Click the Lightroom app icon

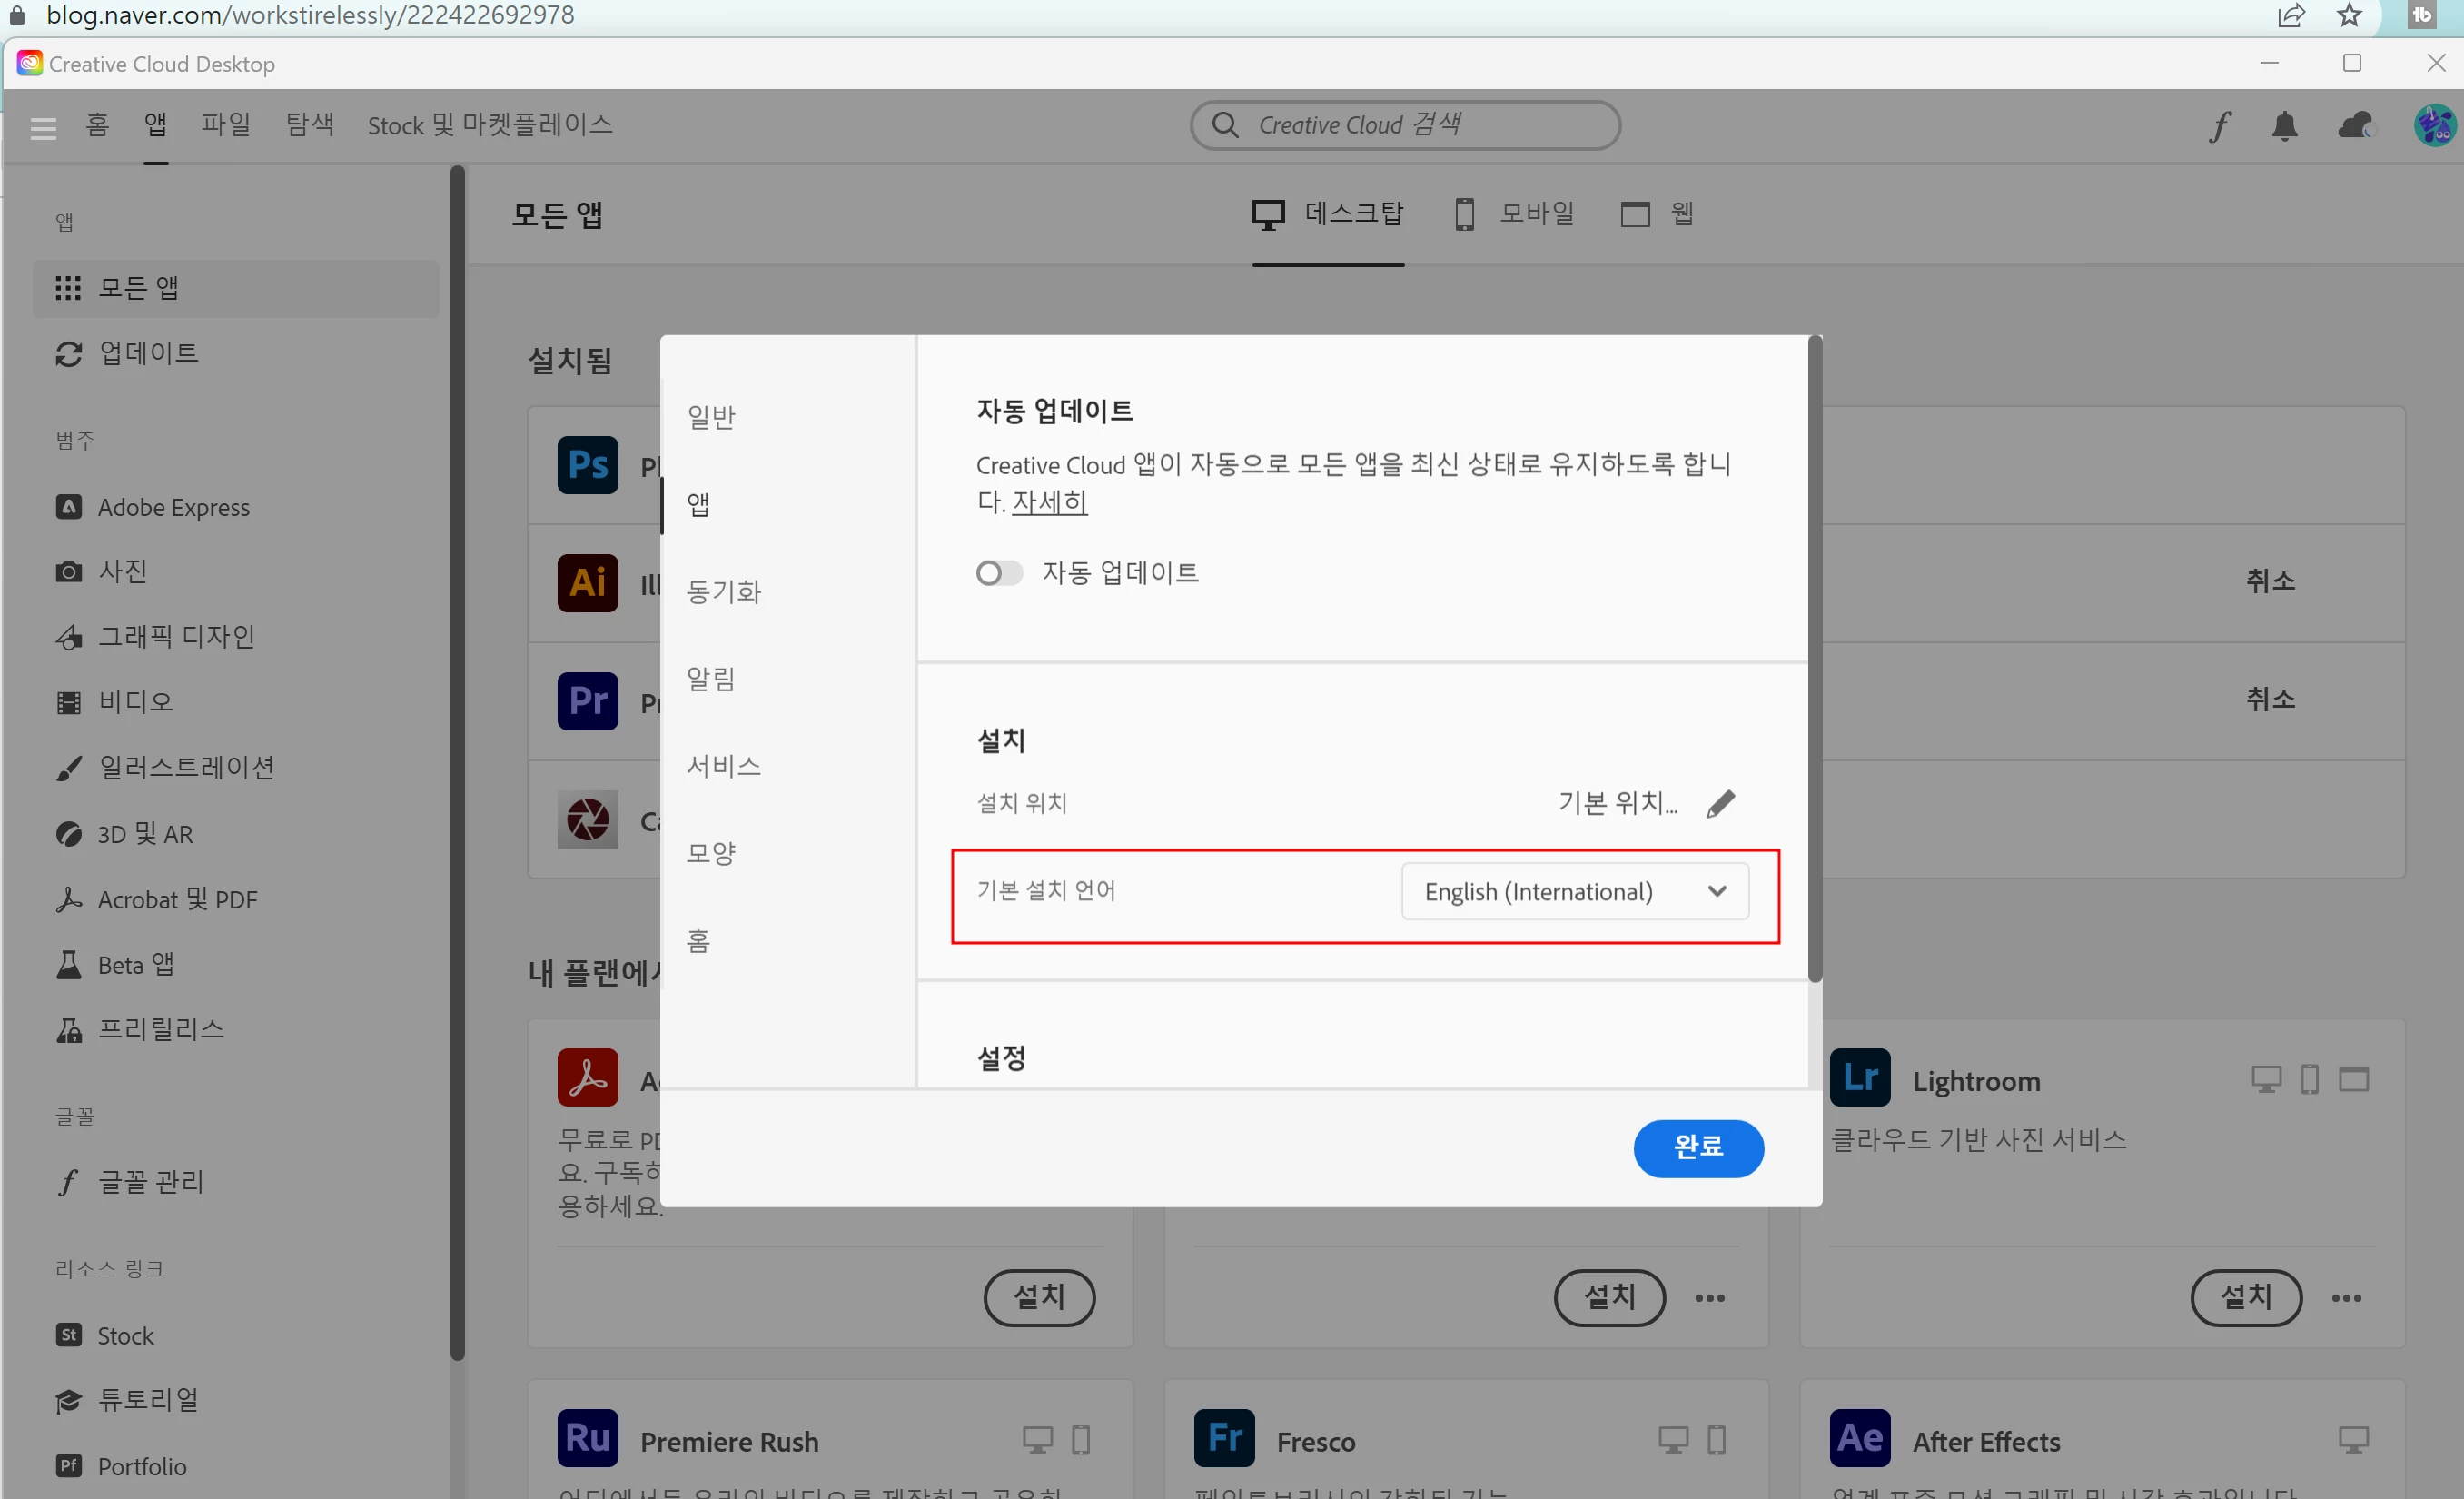click(x=1859, y=1077)
